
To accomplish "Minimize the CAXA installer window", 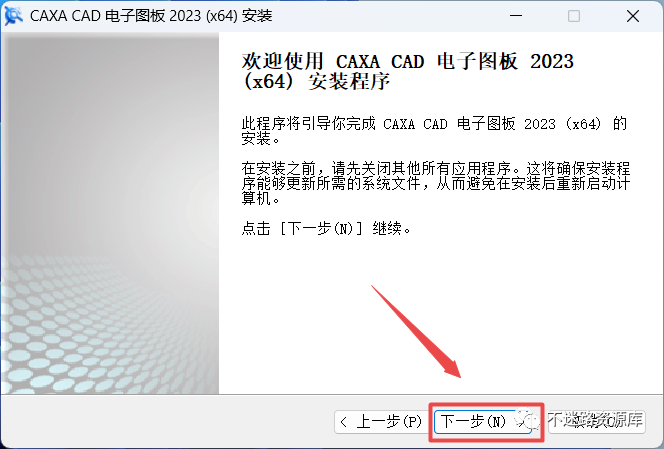I will (516, 16).
